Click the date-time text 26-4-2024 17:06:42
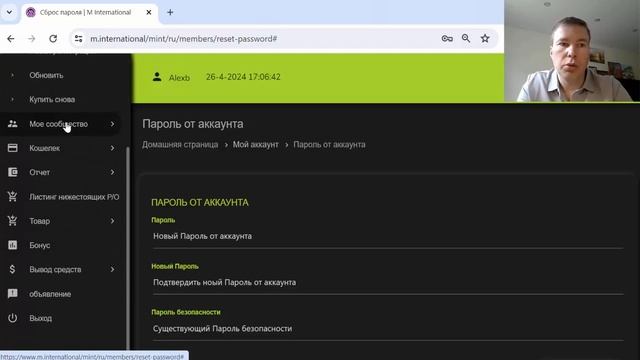640x360 pixels. pos(243,77)
